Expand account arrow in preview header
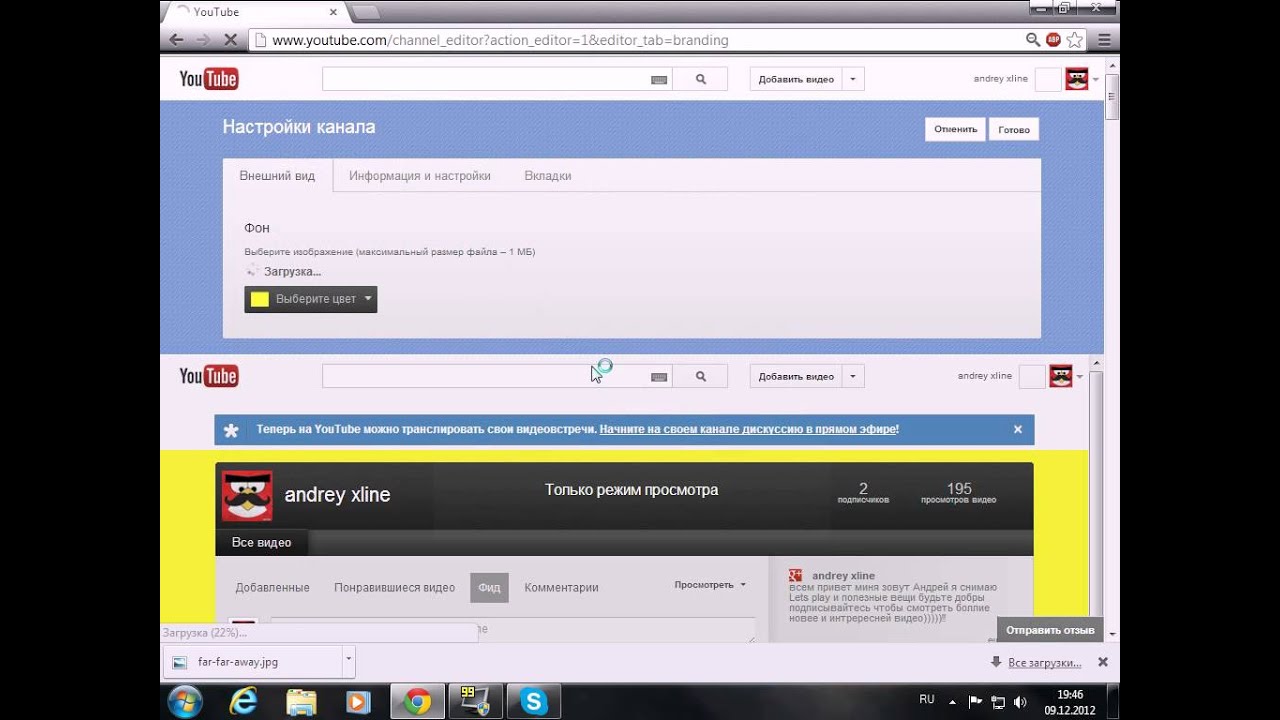1280x720 pixels. 1080,377
